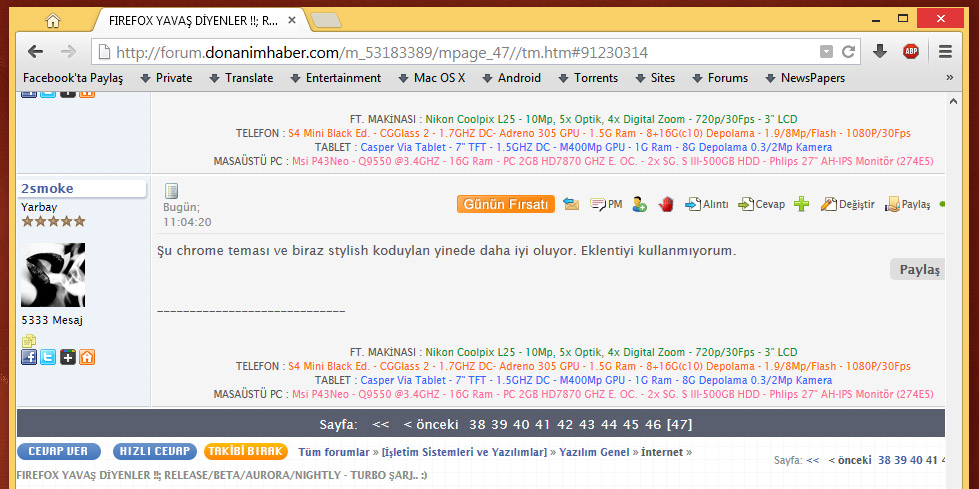The width and height of the screenshot is (979, 489).
Task: Open a new tab
Action: click(326, 21)
